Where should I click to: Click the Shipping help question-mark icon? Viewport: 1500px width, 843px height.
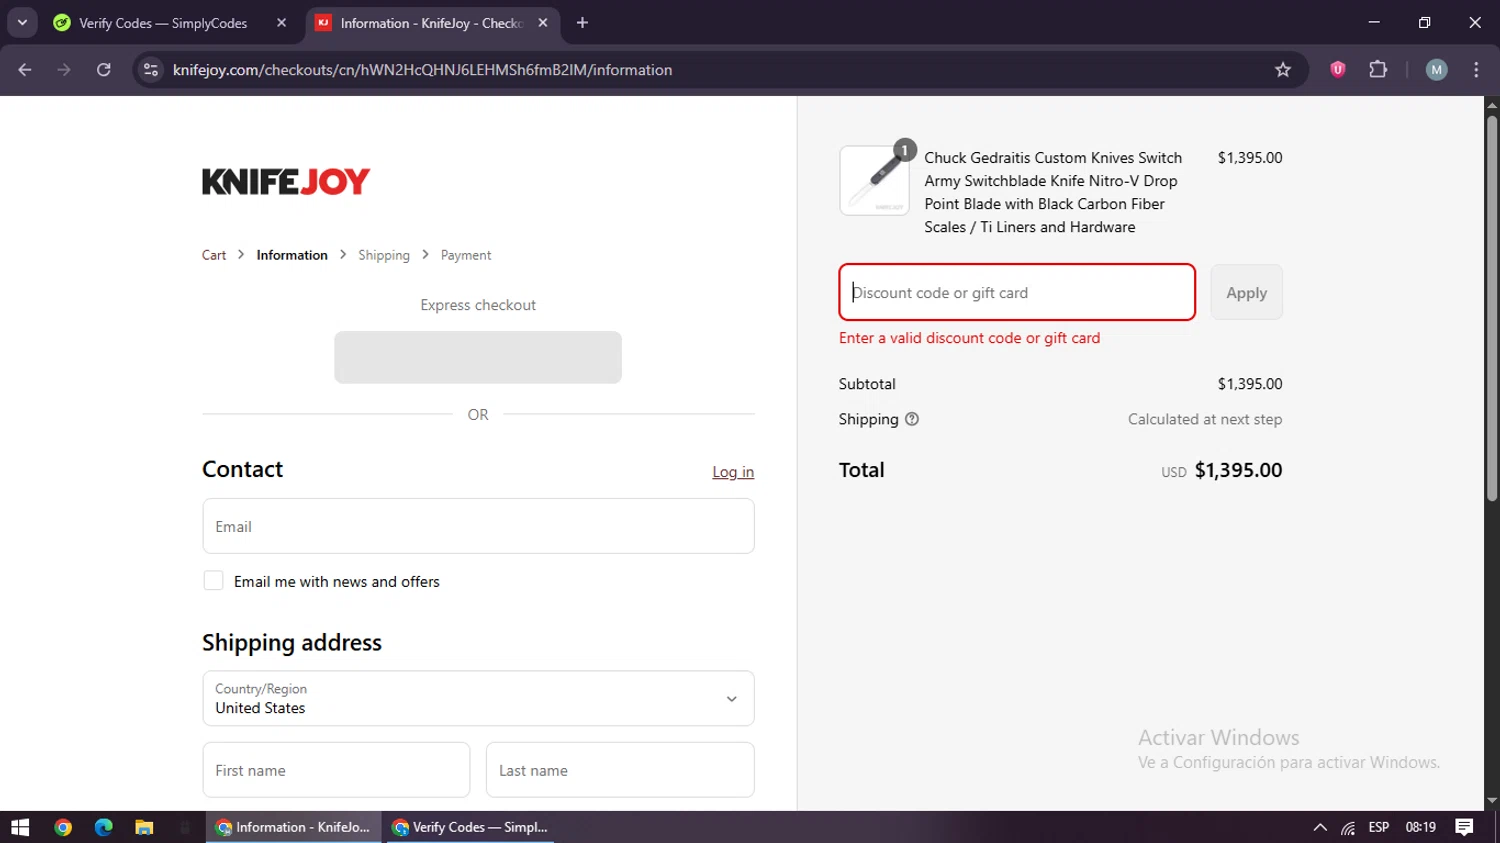point(912,419)
